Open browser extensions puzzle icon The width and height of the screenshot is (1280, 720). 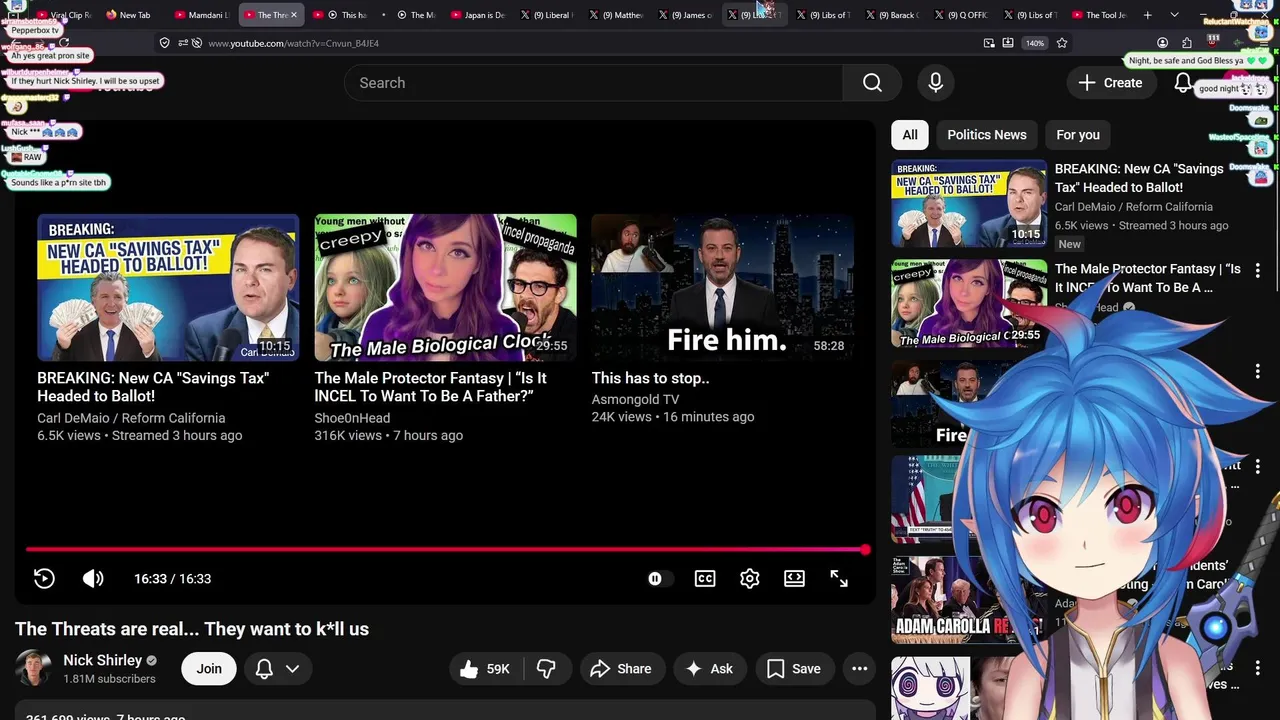1187,43
